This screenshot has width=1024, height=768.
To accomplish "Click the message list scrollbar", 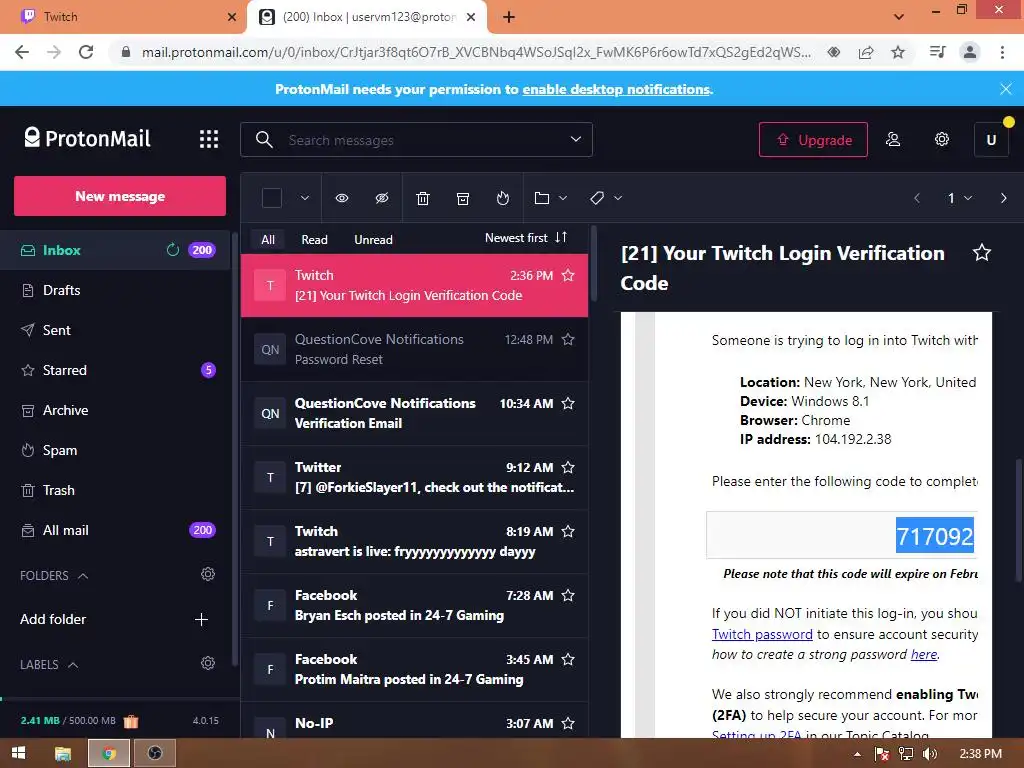I will click(594, 263).
